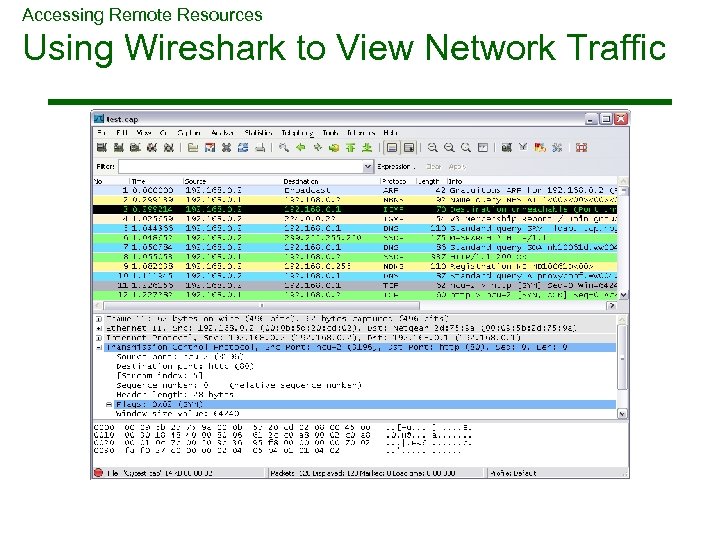Sort by the Destination column header

[332, 181]
